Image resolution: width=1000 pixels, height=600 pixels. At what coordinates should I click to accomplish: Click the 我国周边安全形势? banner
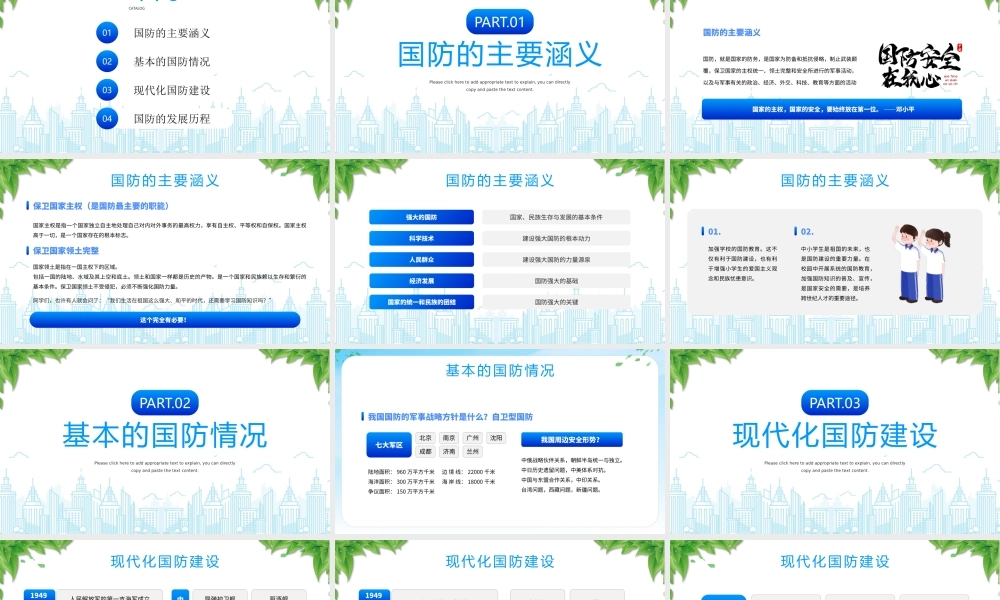point(571,440)
